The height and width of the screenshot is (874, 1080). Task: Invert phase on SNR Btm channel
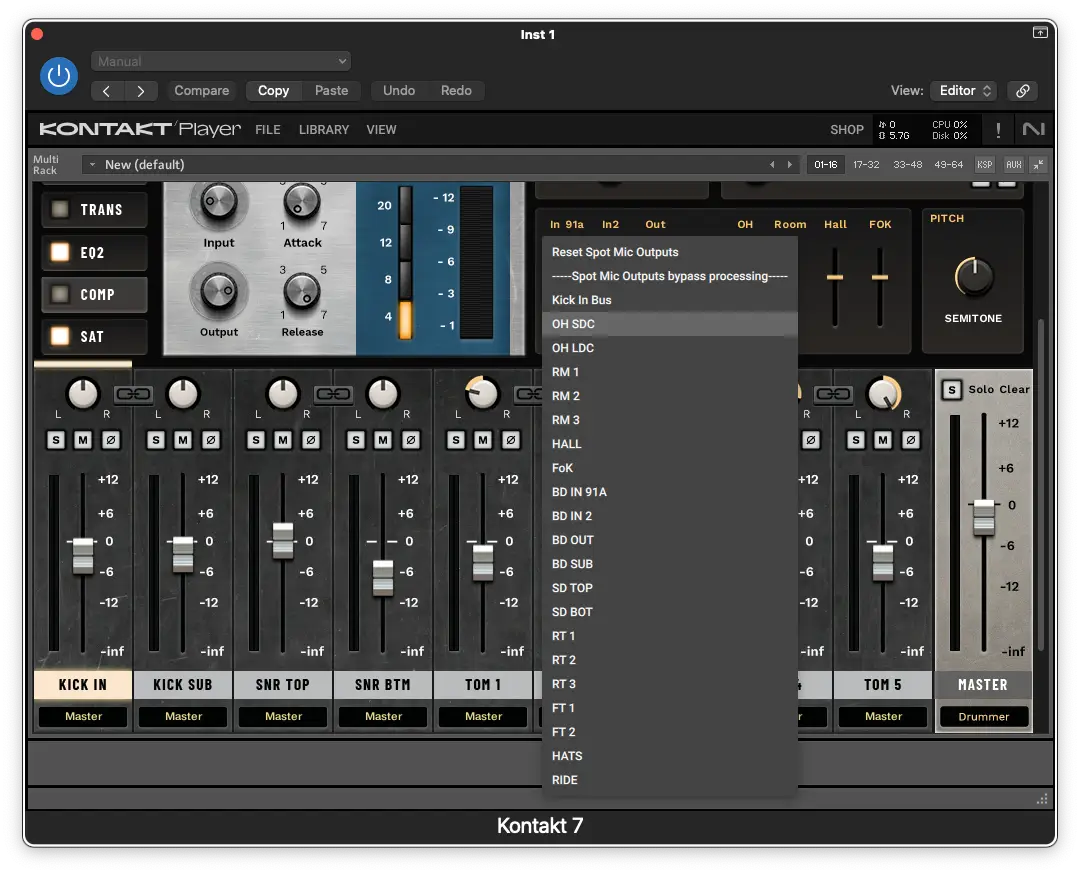coord(411,439)
